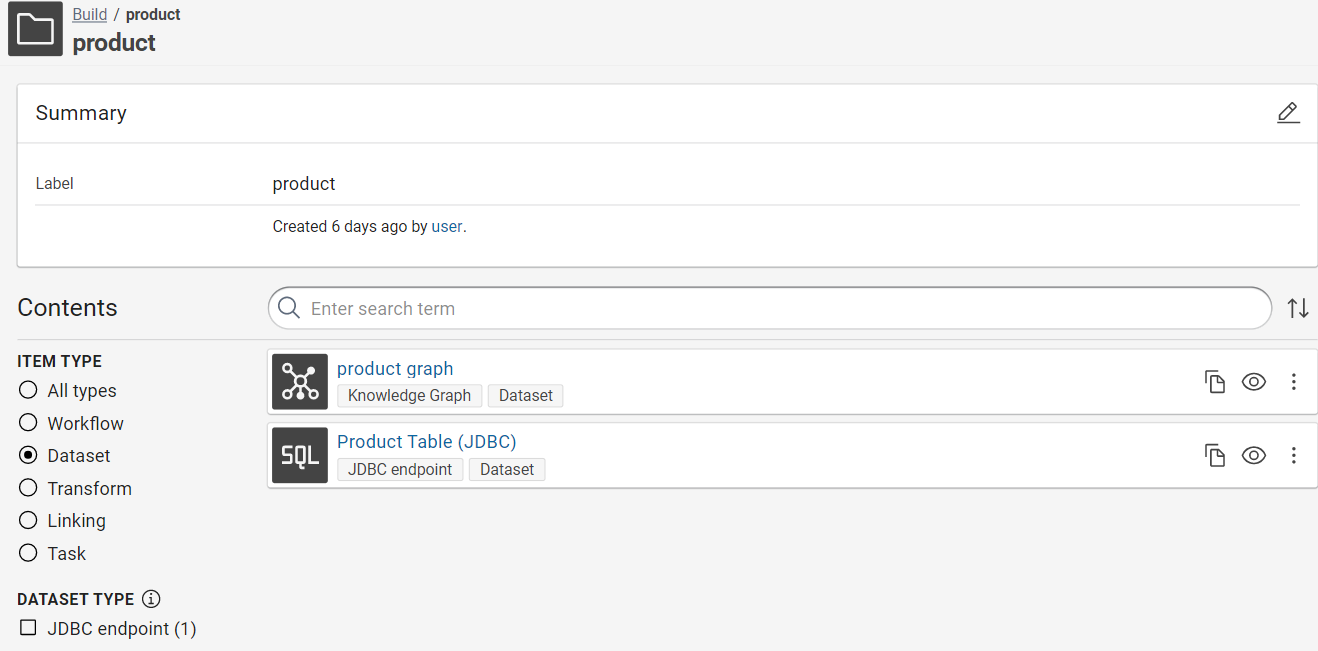This screenshot has height=651, width=1318.
Task: Click the Dataset Type info icon
Action: coord(151,599)
